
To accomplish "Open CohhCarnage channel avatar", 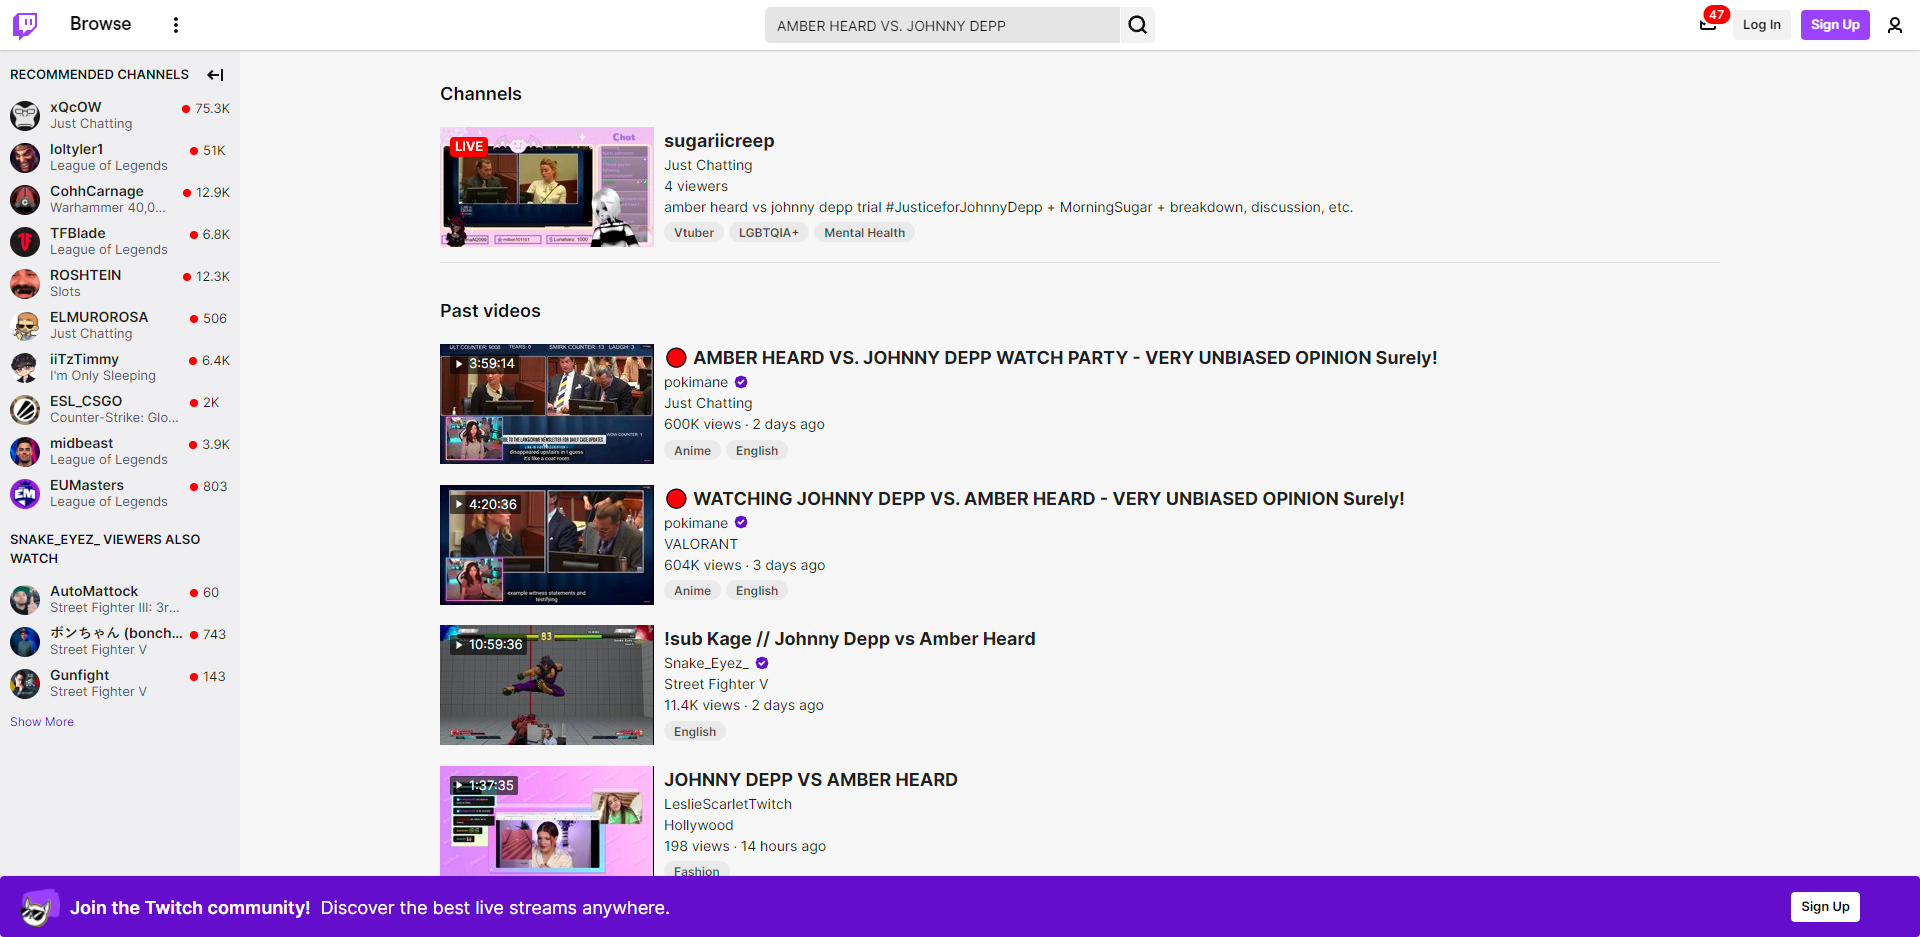I will point(25,199).
